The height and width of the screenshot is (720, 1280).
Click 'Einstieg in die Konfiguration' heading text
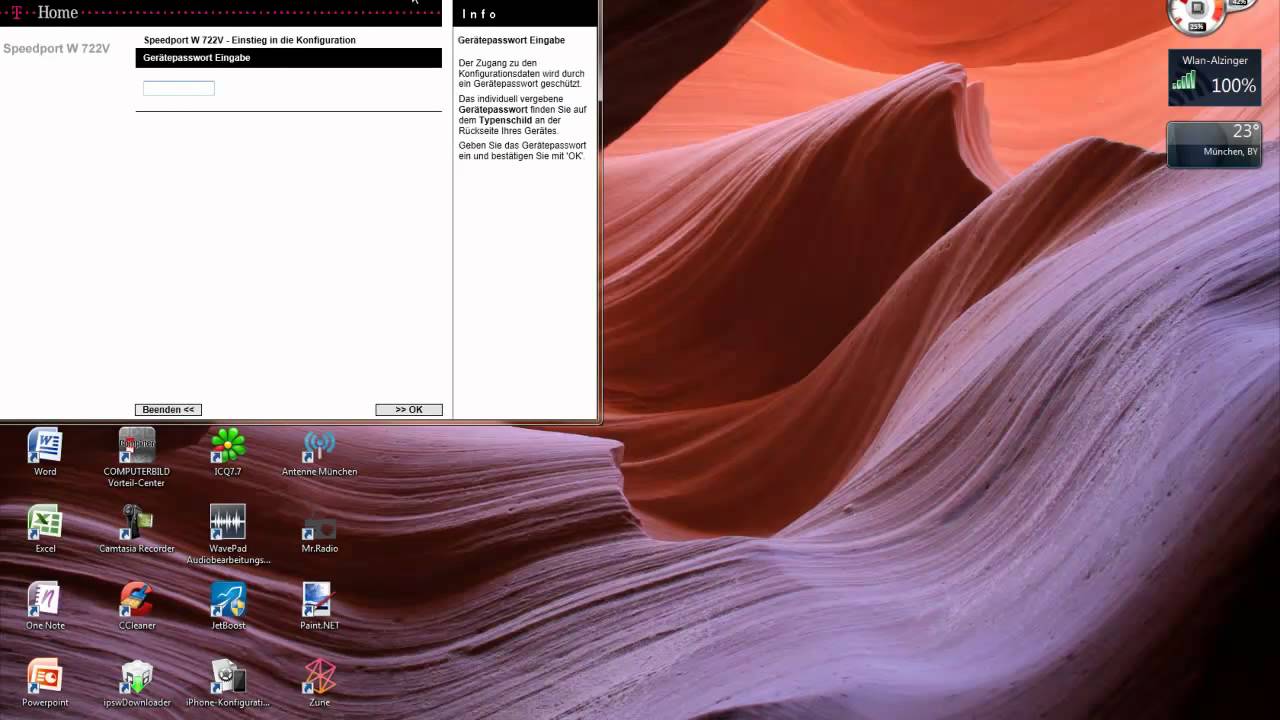click(x=293, y=40)
